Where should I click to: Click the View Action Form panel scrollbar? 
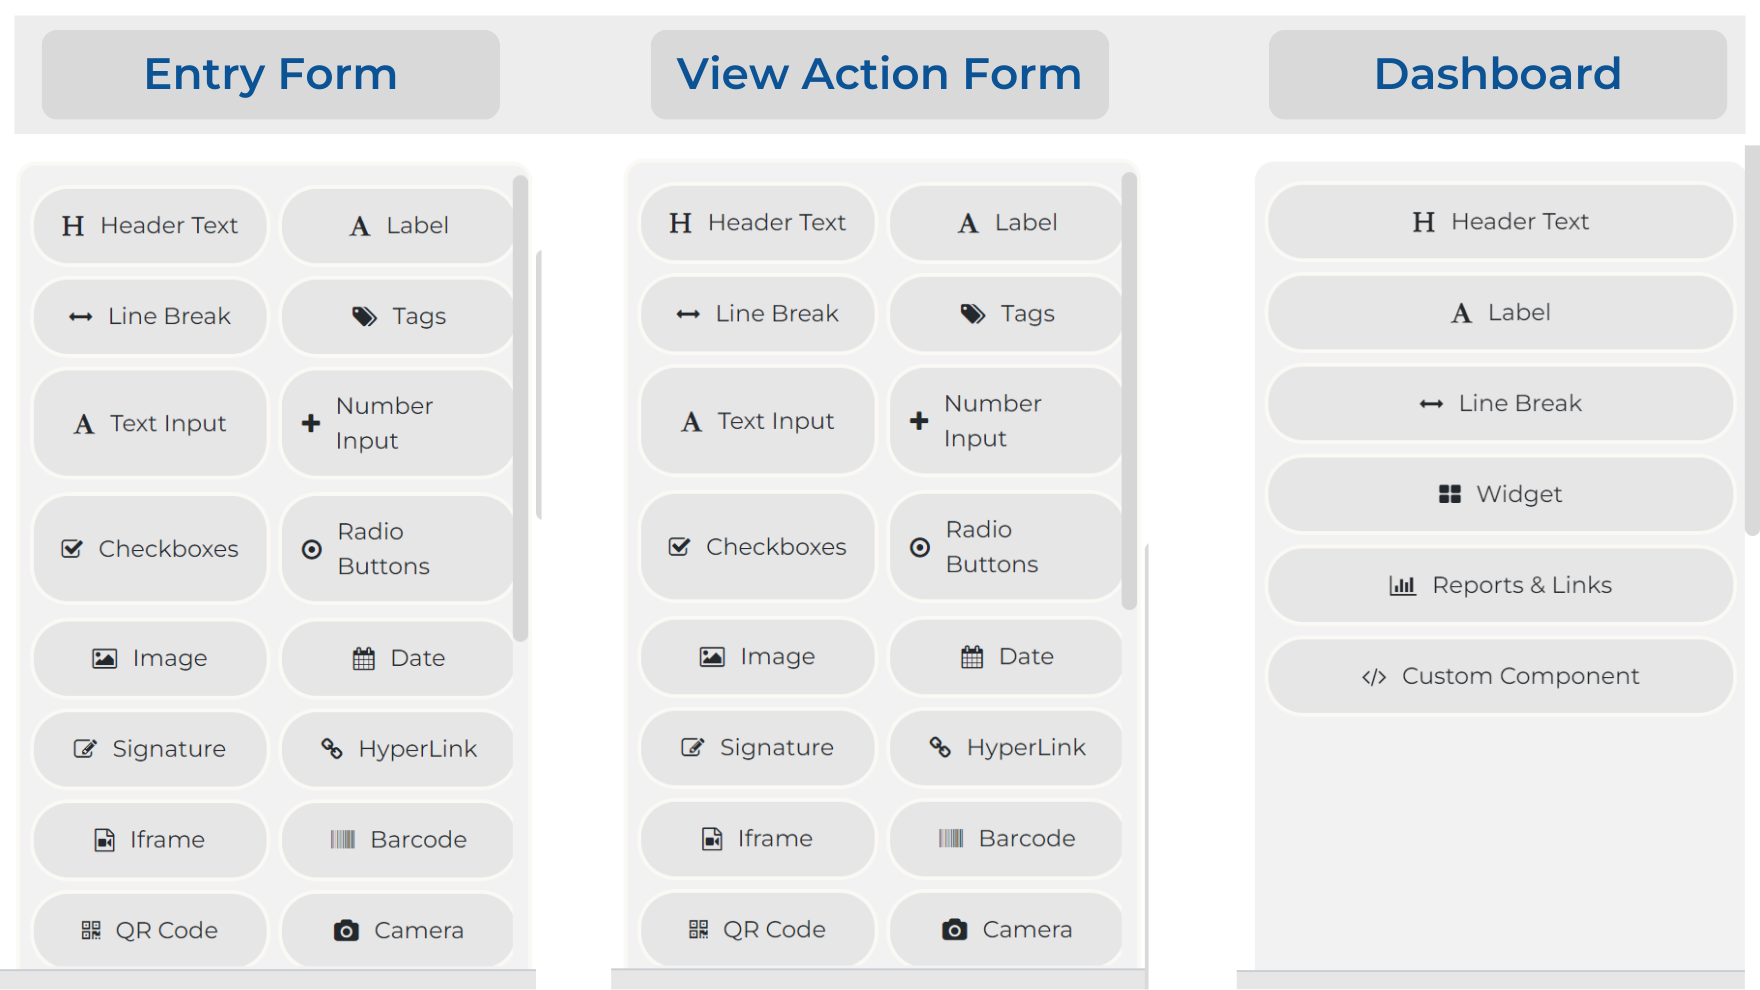(x=1129, y=391)
